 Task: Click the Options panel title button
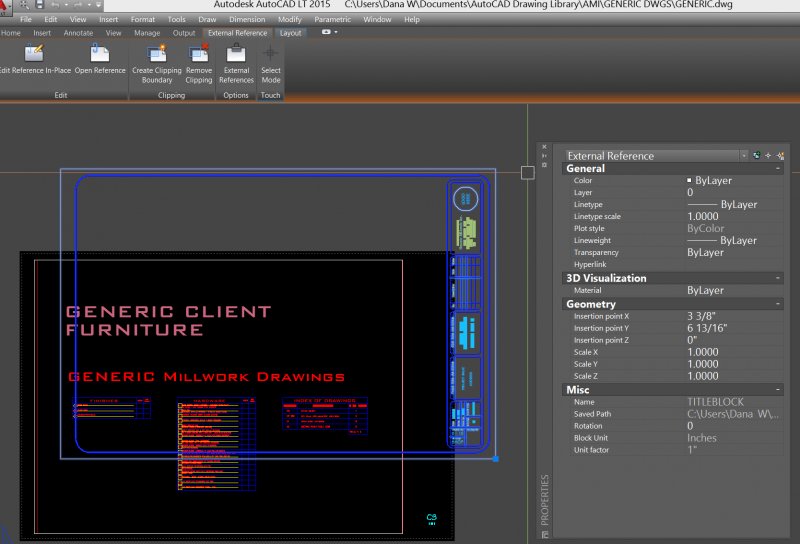(x=236, y=95)
